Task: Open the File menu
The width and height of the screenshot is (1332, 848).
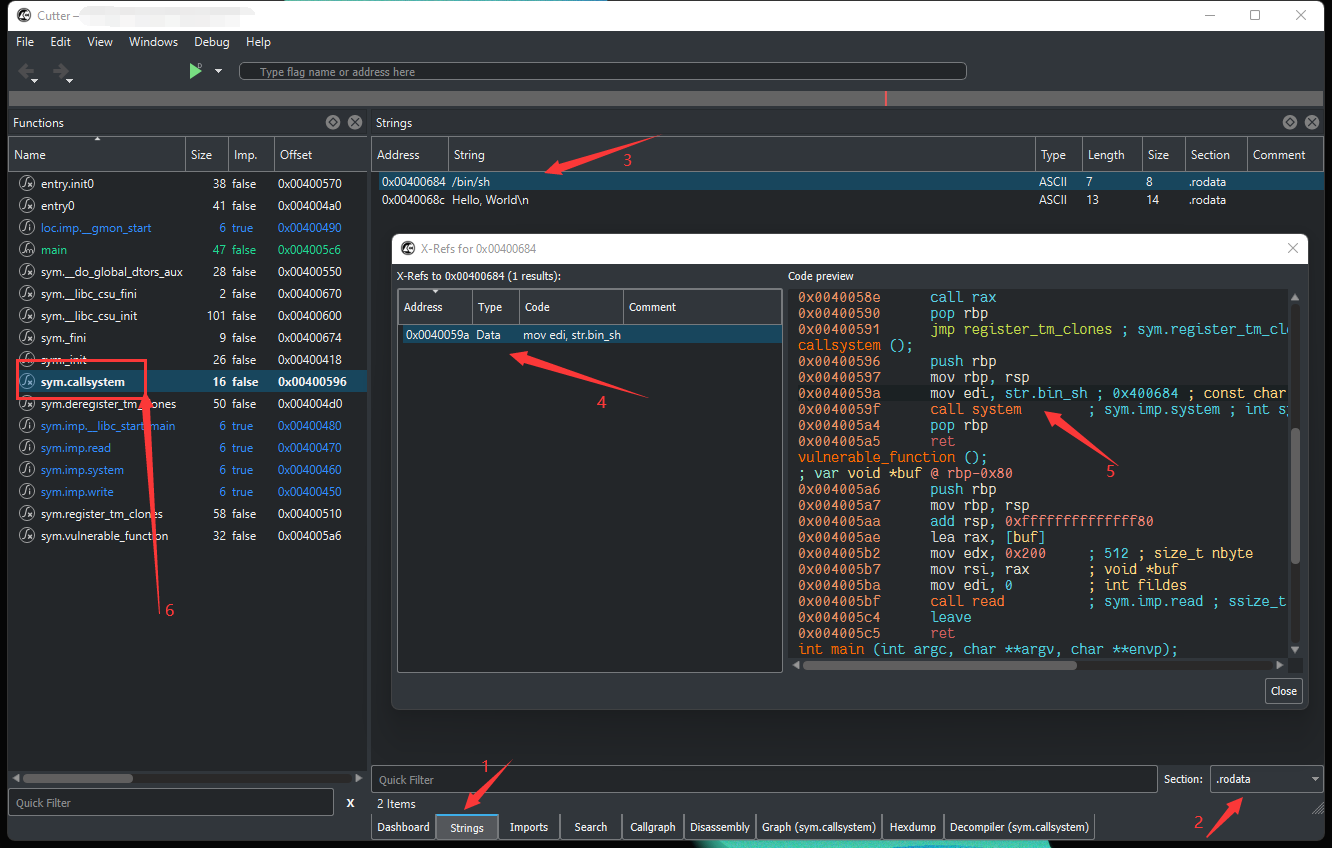Action: point(25,42)
